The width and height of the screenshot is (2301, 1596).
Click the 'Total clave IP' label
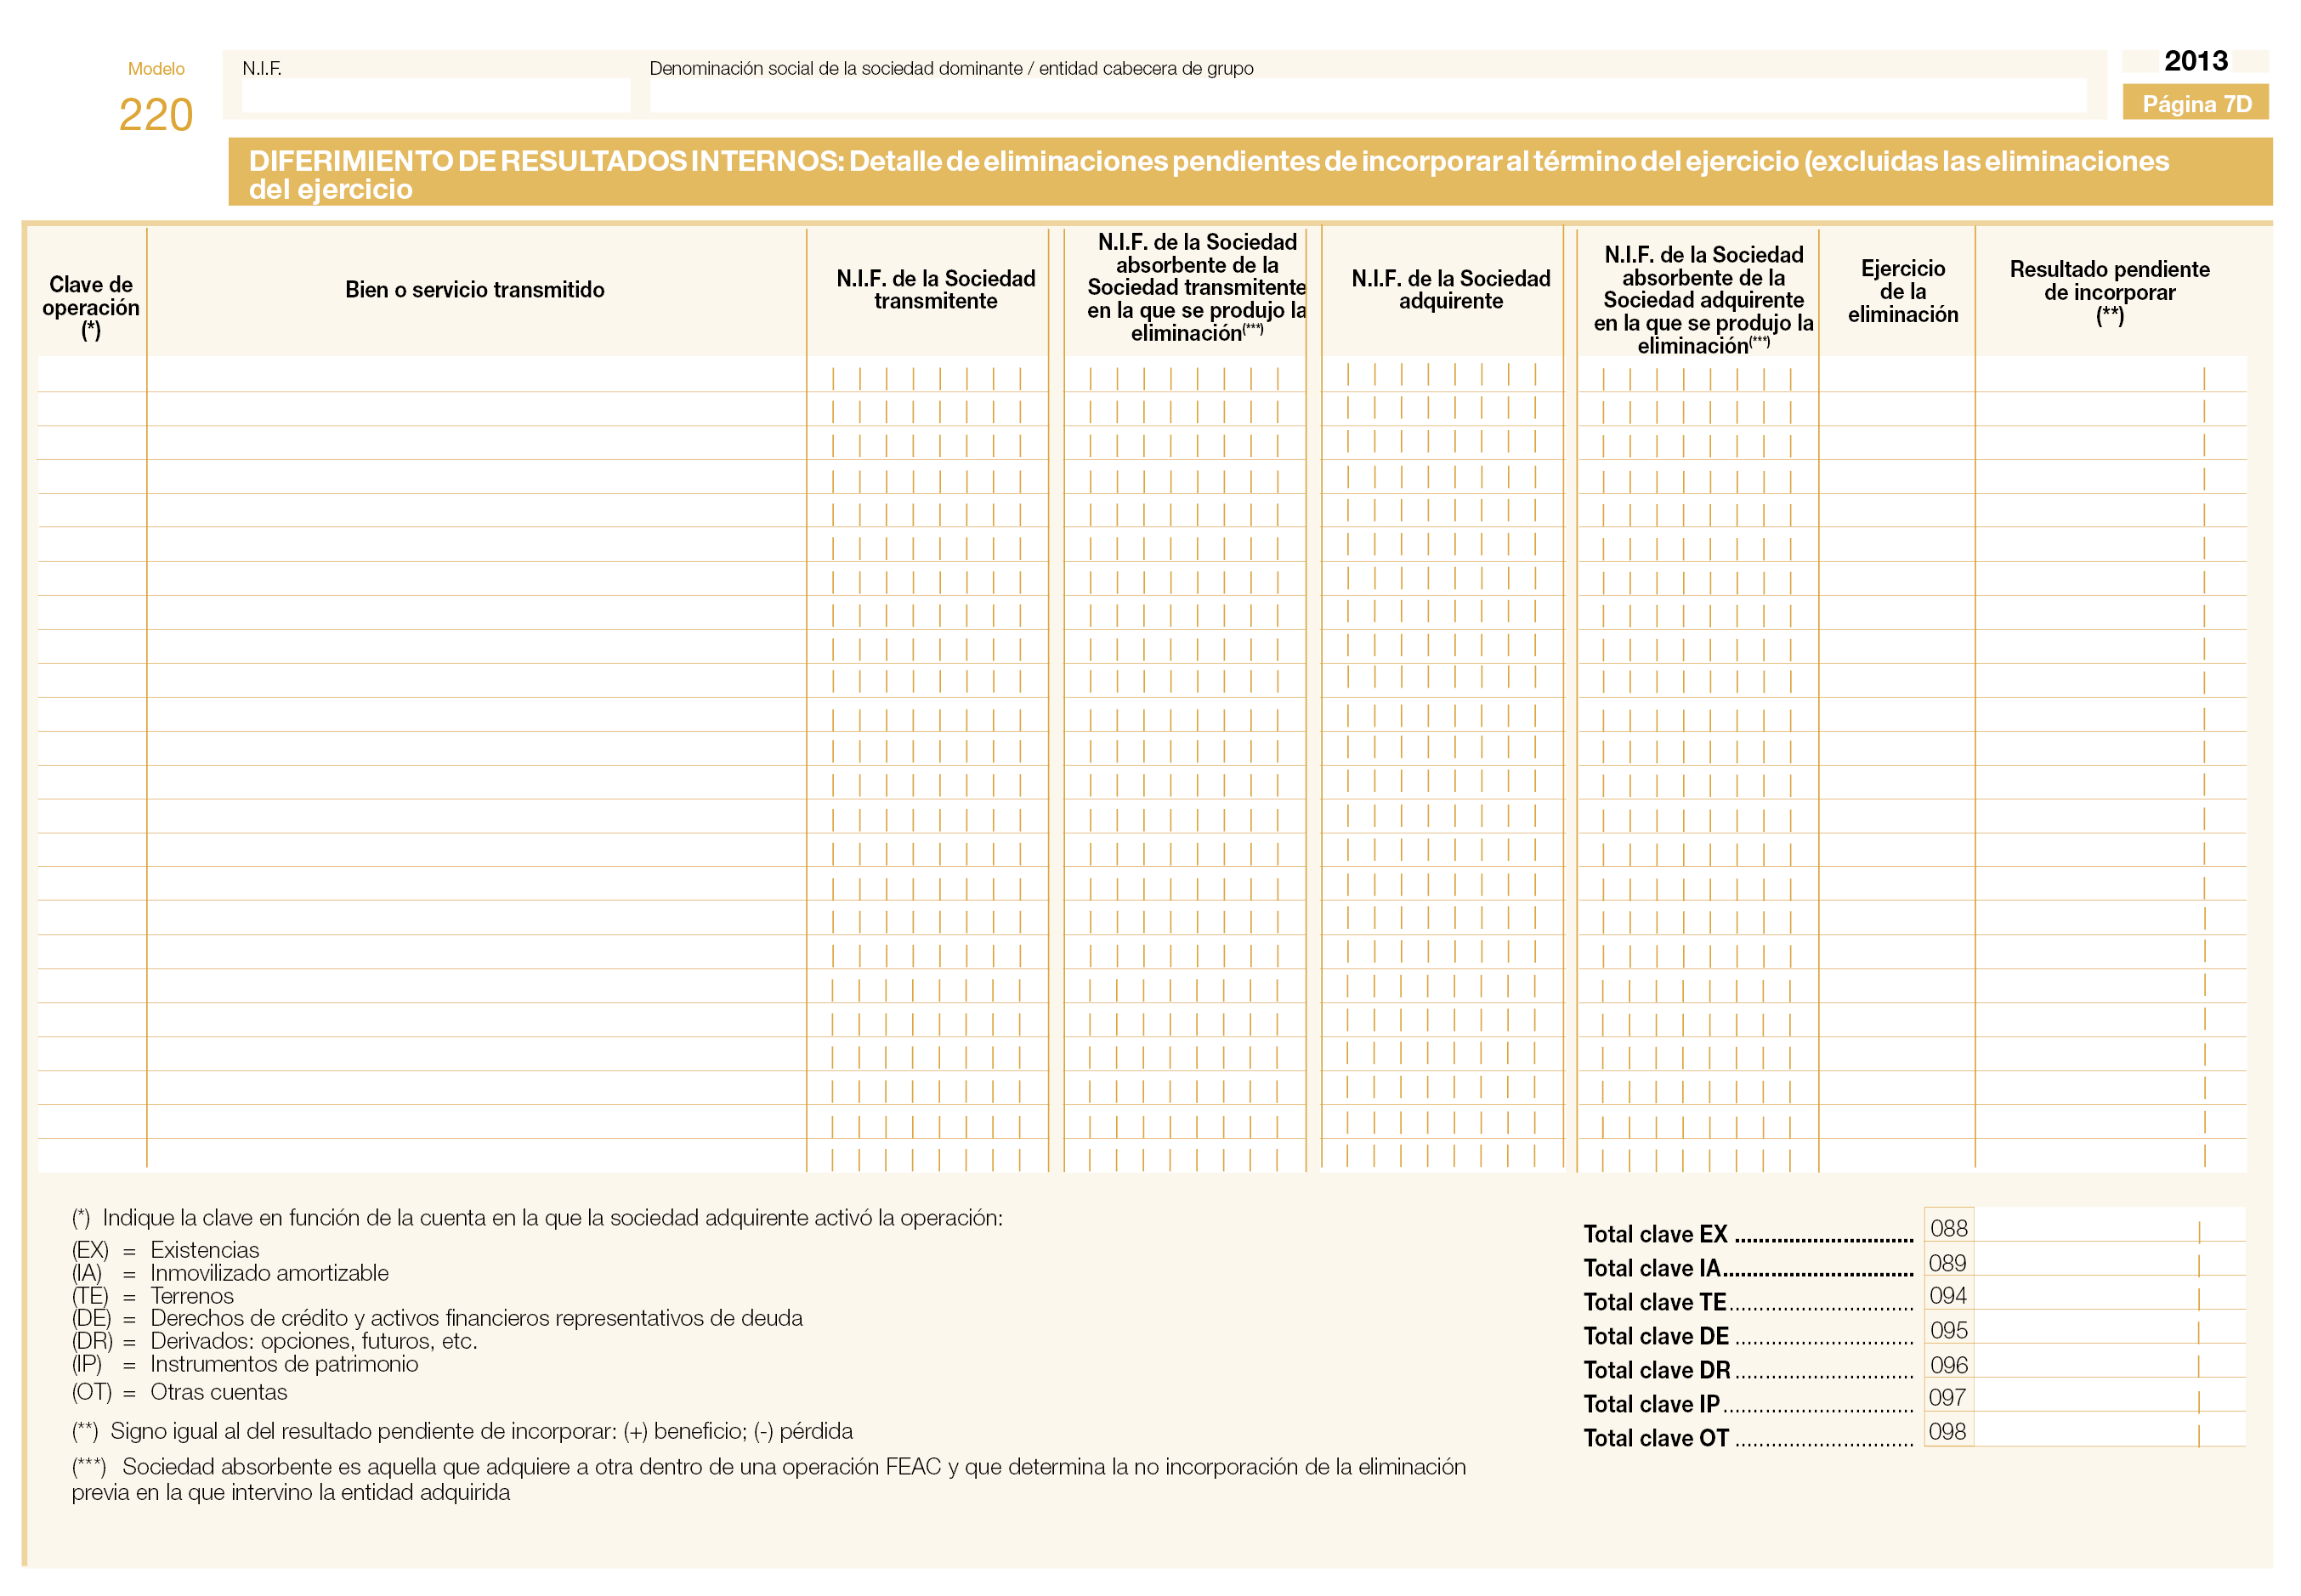pos(1651,1404)
